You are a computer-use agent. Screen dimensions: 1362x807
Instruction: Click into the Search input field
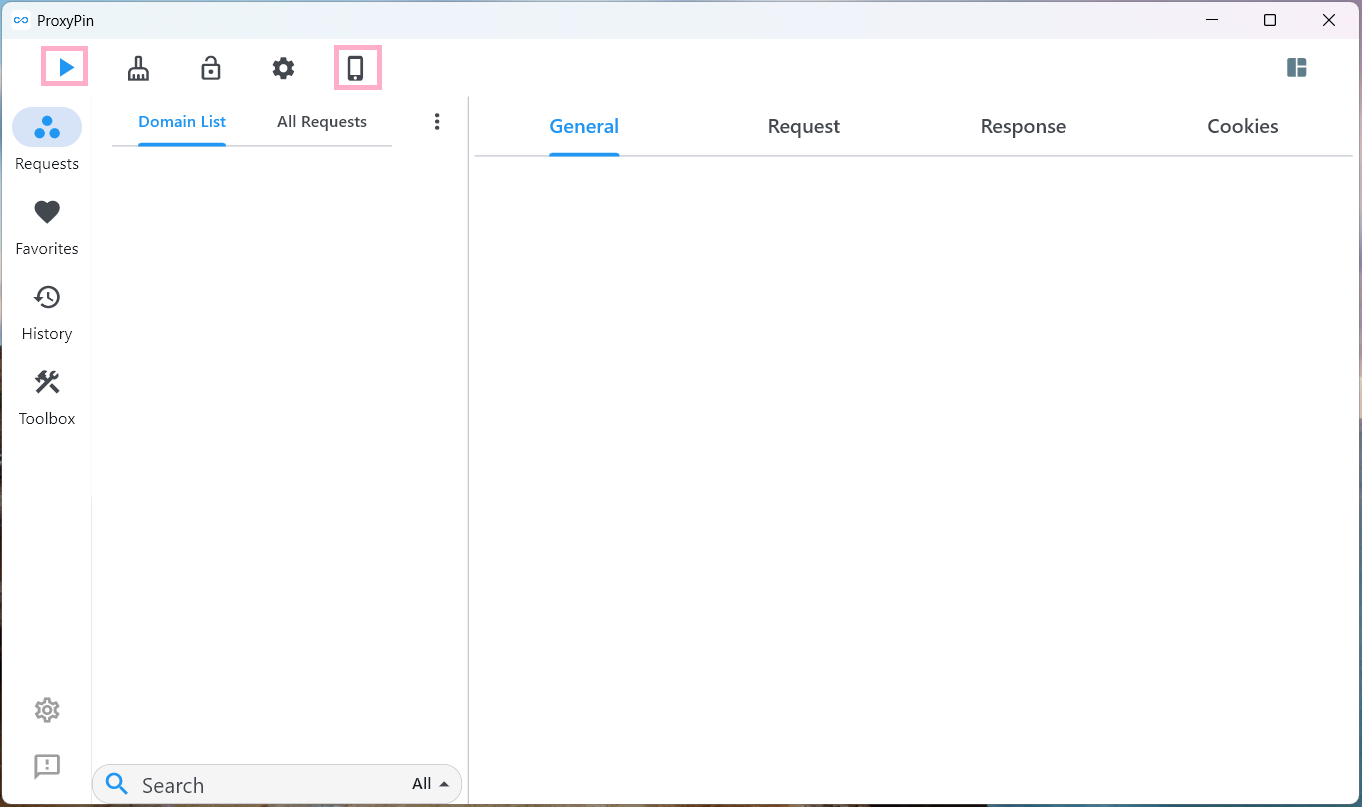point(270,785)
